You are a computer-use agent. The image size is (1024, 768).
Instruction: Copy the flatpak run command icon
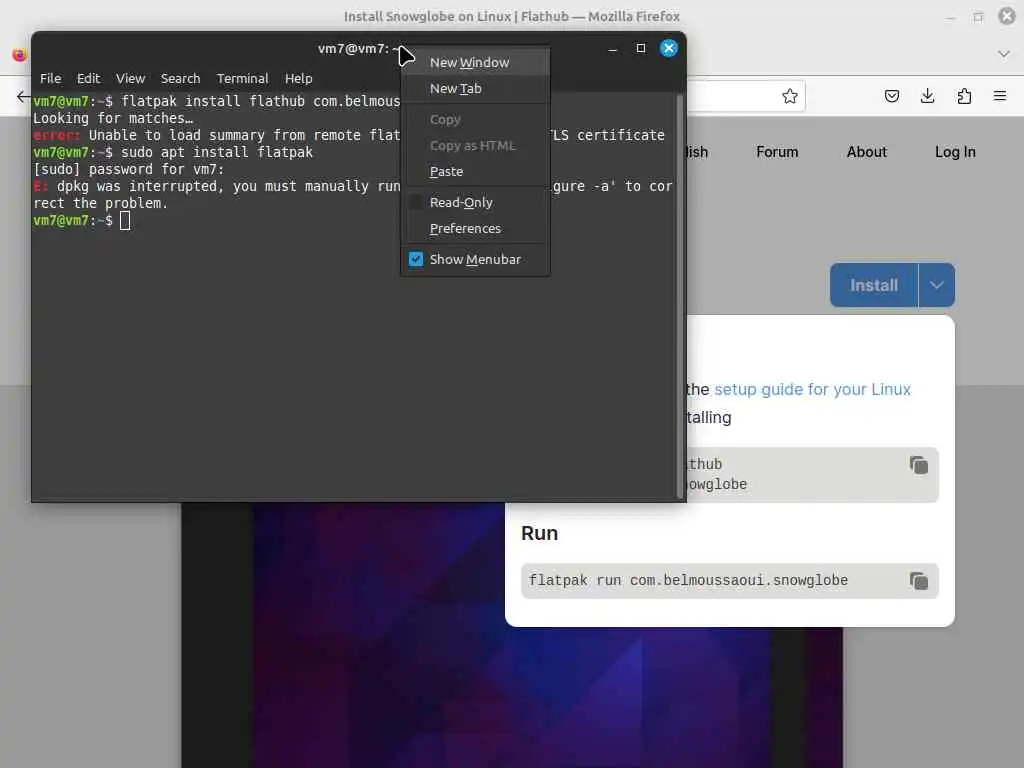[x=919, y=581]
